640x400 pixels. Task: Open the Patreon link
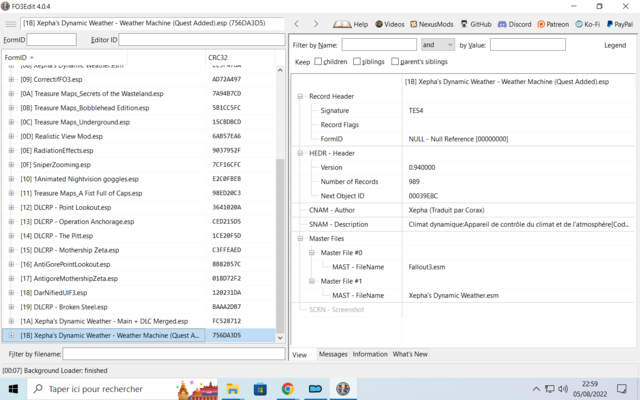(x=553, y=24)
